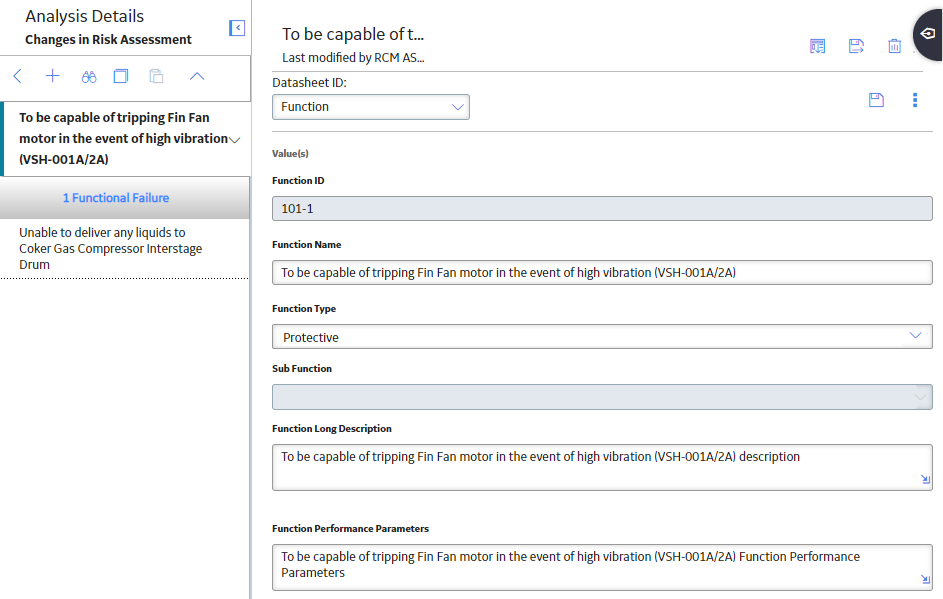Expand the chevron beside the Fin Fan function node

click(235, 140)
